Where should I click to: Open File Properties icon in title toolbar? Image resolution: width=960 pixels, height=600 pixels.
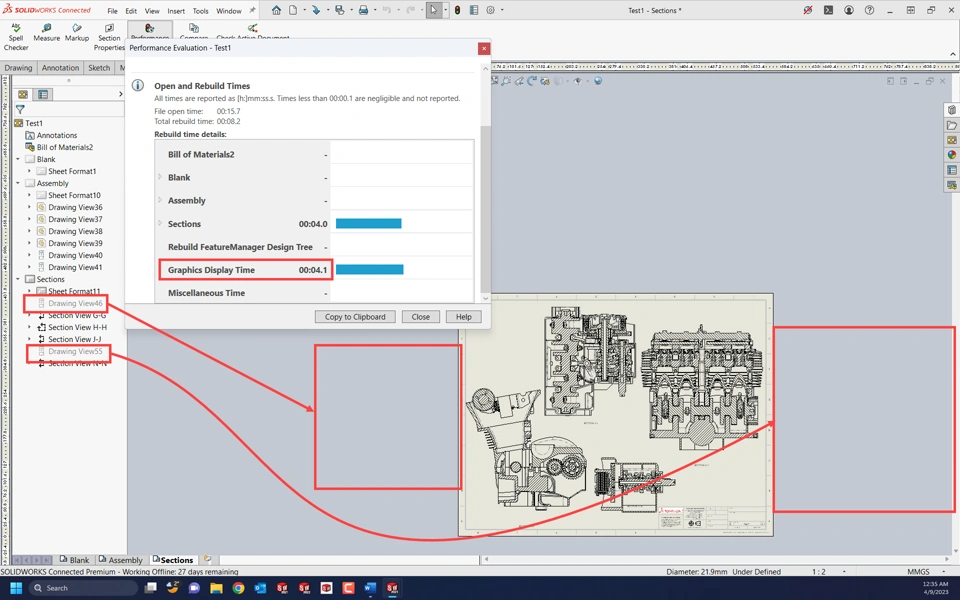[474, 10]
